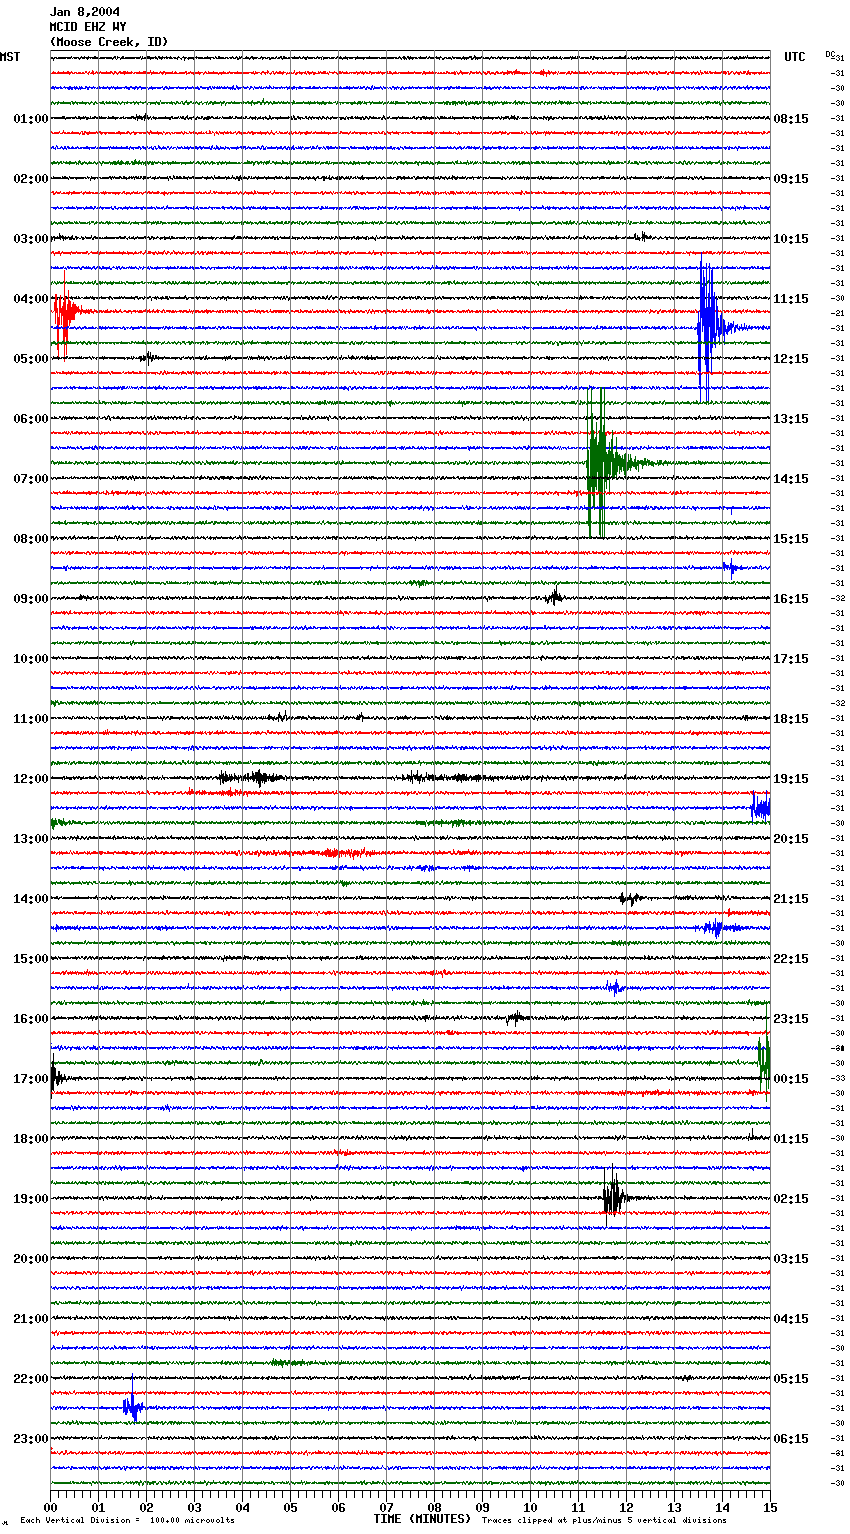
Task: Select the "21:00" MST hour label
Action: (31, 1319)
